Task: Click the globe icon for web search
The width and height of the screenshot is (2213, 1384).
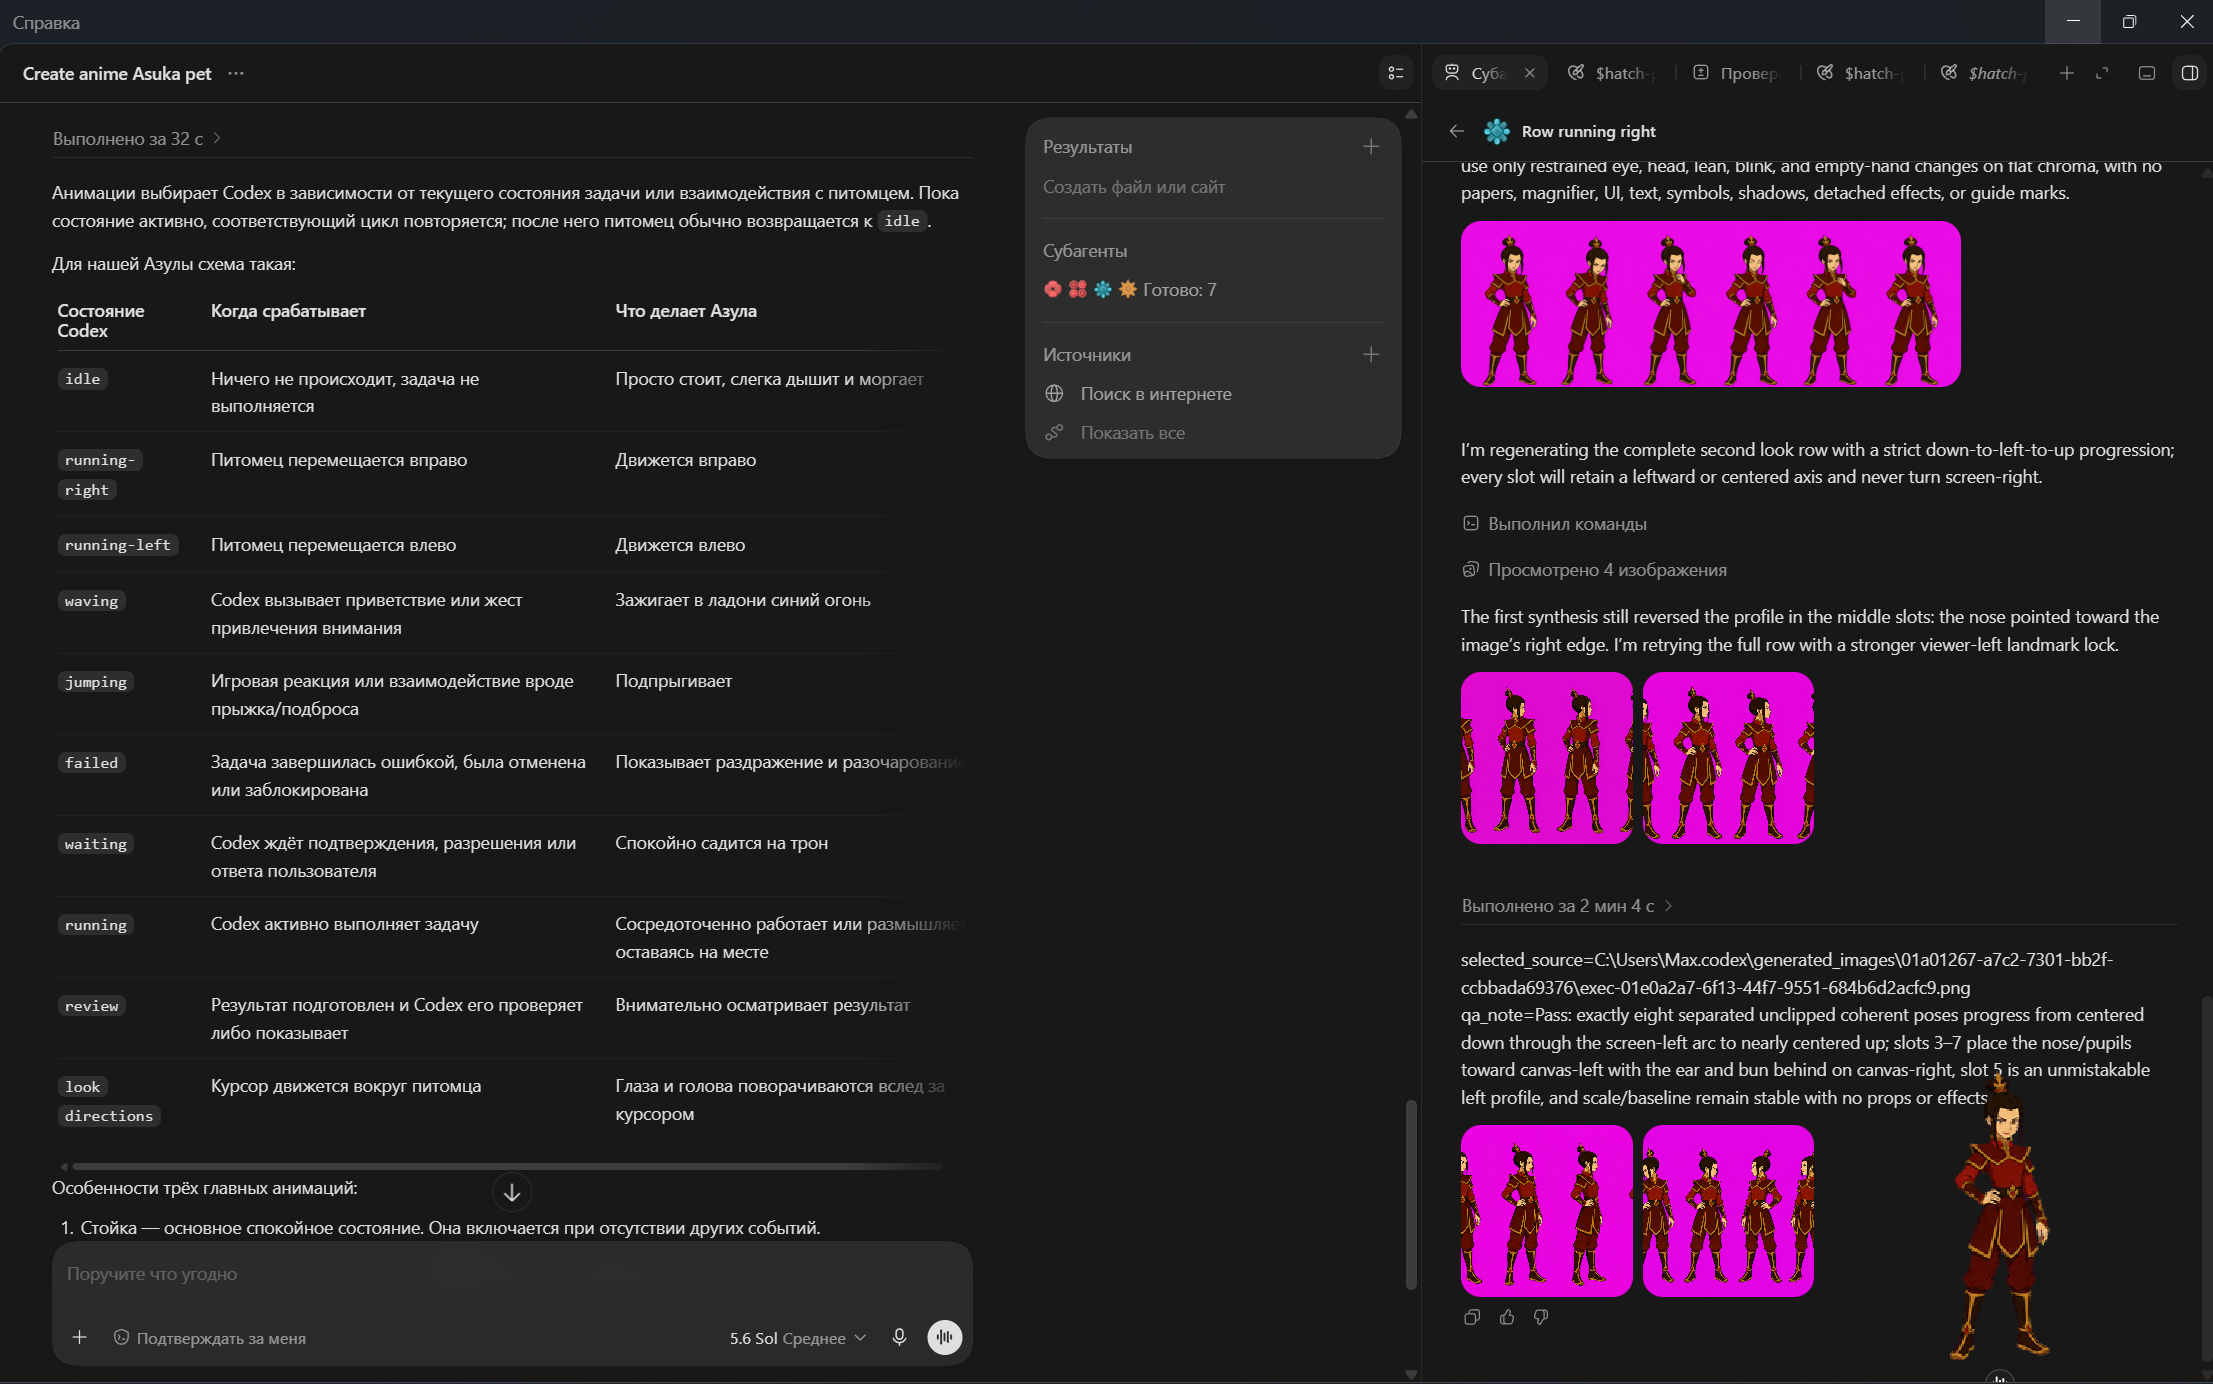Action: pos(1054,394)
